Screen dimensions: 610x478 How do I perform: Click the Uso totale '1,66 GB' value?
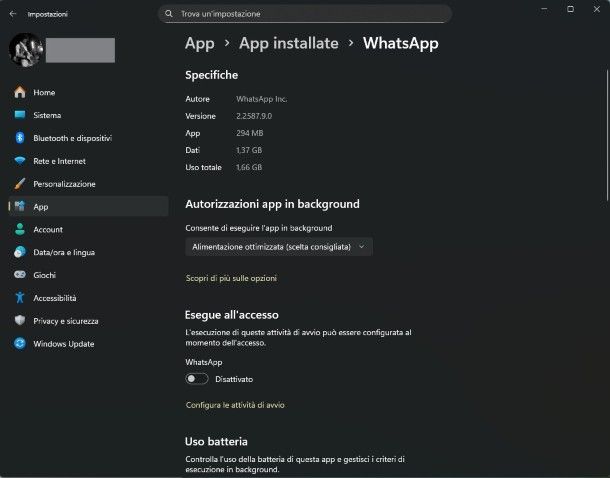(x=249, y=167)
